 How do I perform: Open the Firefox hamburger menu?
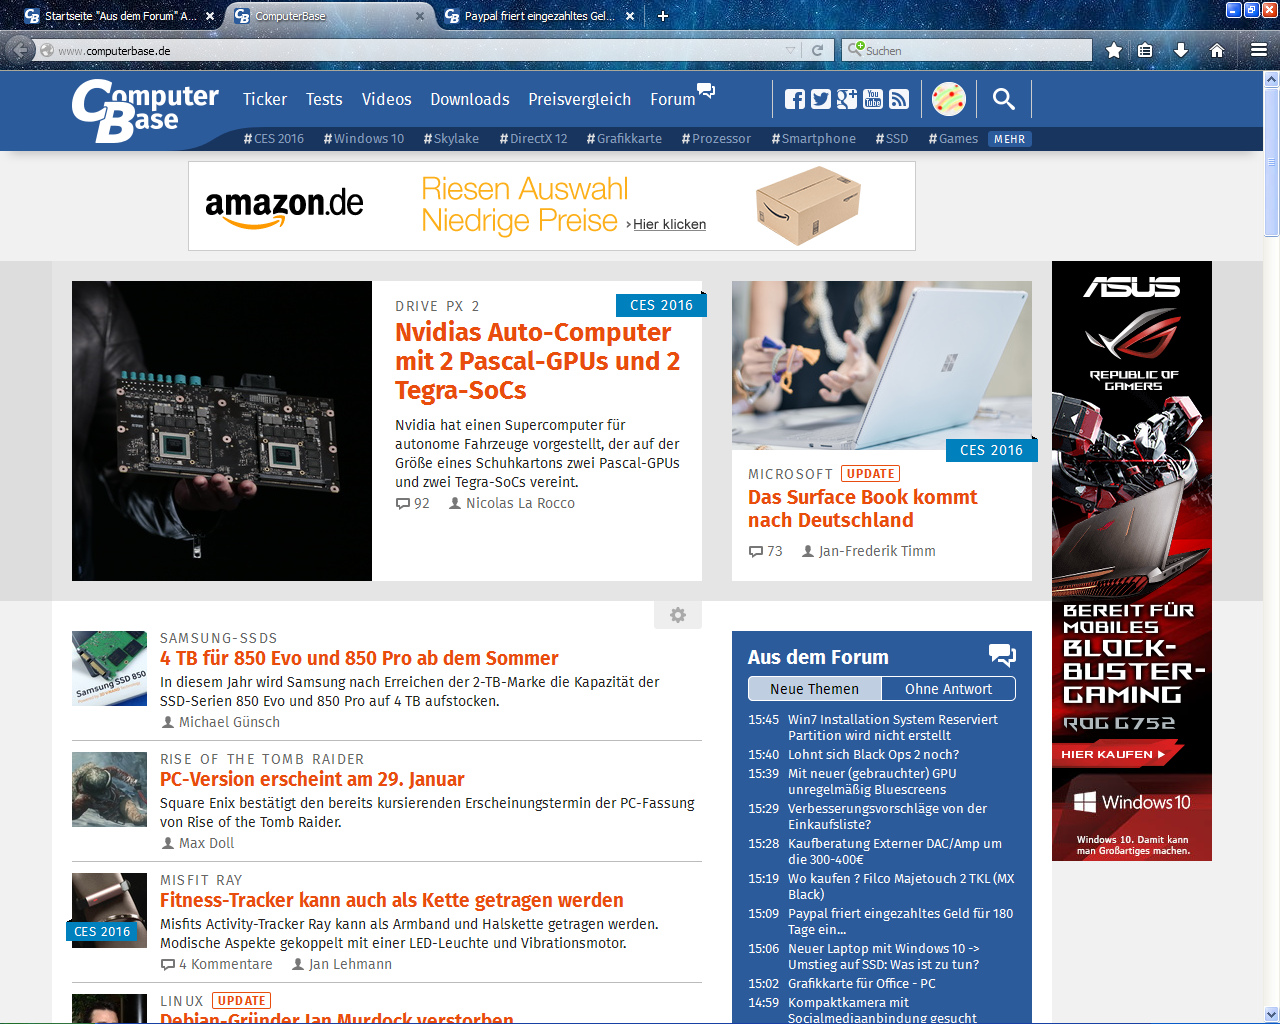point(1259,50)
